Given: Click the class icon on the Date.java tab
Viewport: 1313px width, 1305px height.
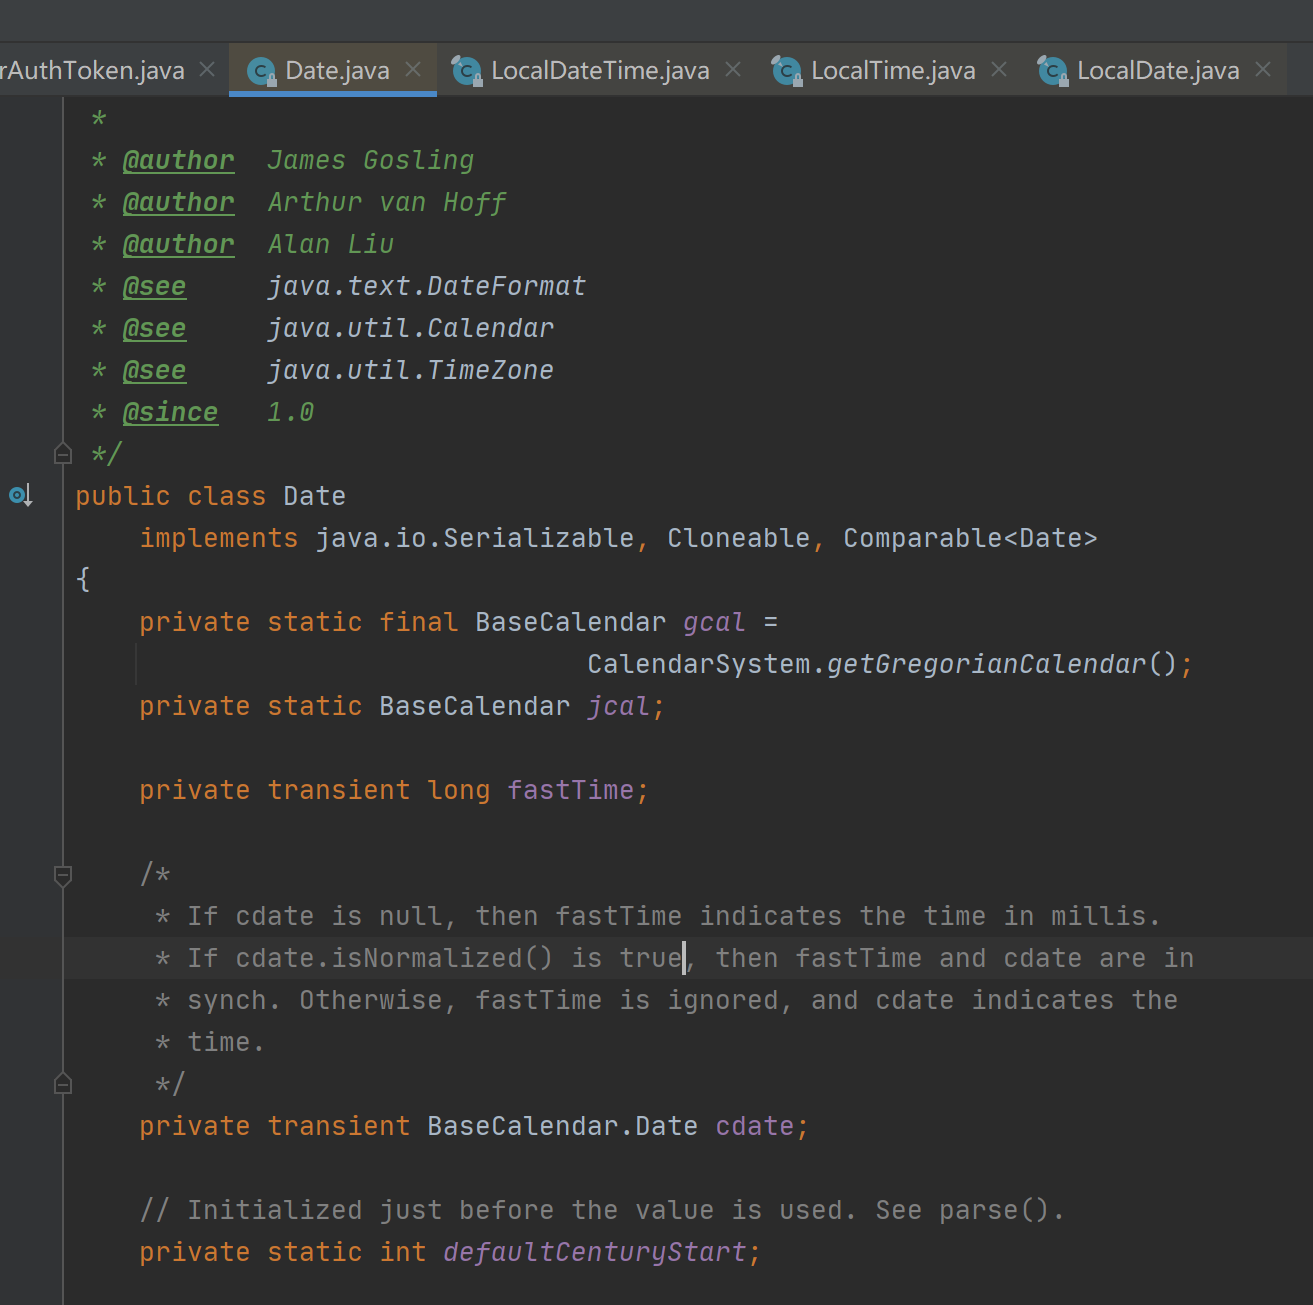Looking at the screenshot, I should [260, 70].
